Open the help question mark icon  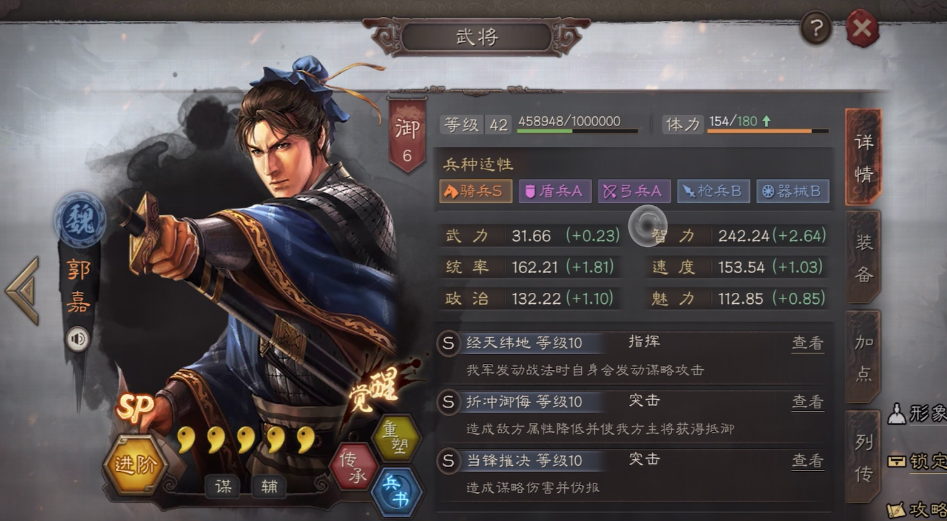click(816, 28)
